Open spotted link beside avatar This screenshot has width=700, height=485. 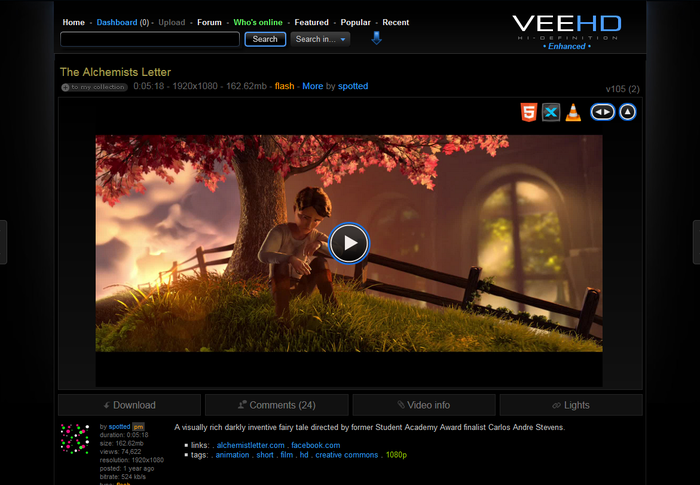coord(119,426)
